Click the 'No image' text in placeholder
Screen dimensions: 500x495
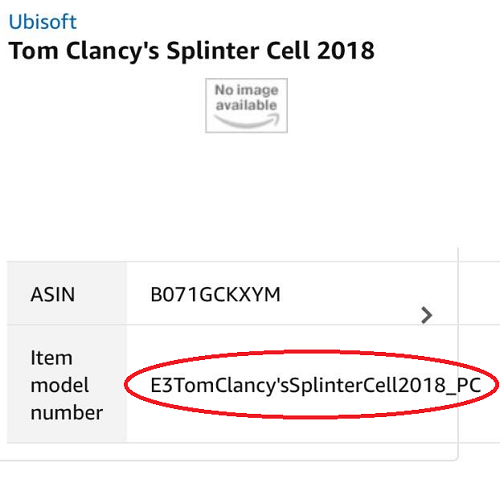[x=246, y=90]
